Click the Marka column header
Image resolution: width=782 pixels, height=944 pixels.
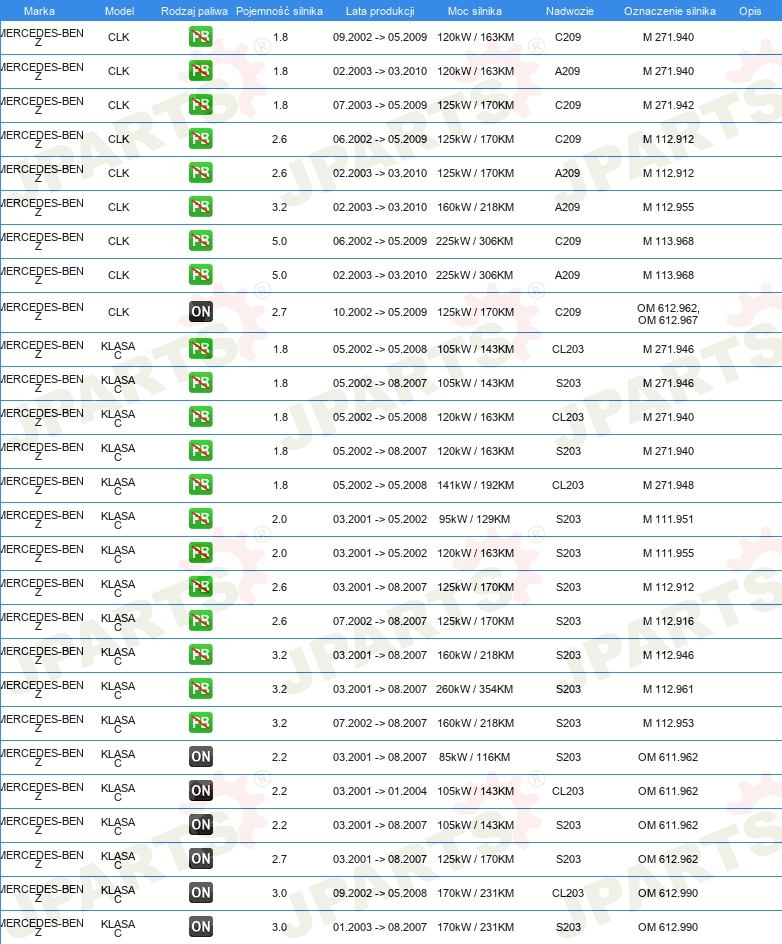(39, 11)
